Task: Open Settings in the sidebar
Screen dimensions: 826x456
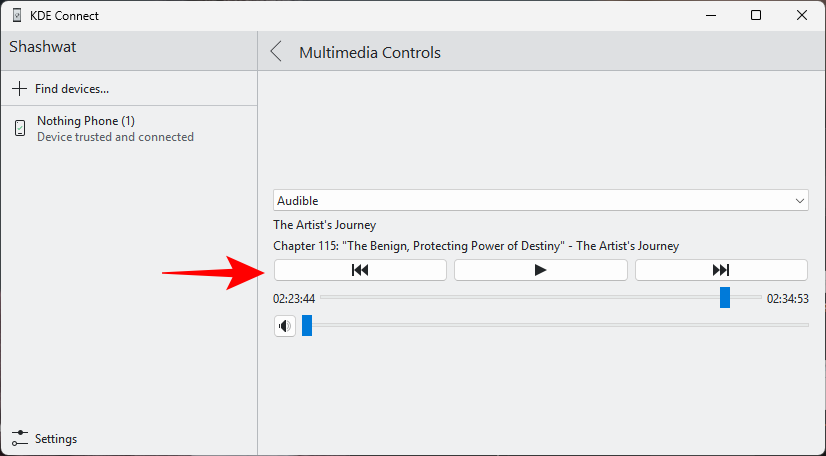Action: pyautogui.click(x=56, y=438)
